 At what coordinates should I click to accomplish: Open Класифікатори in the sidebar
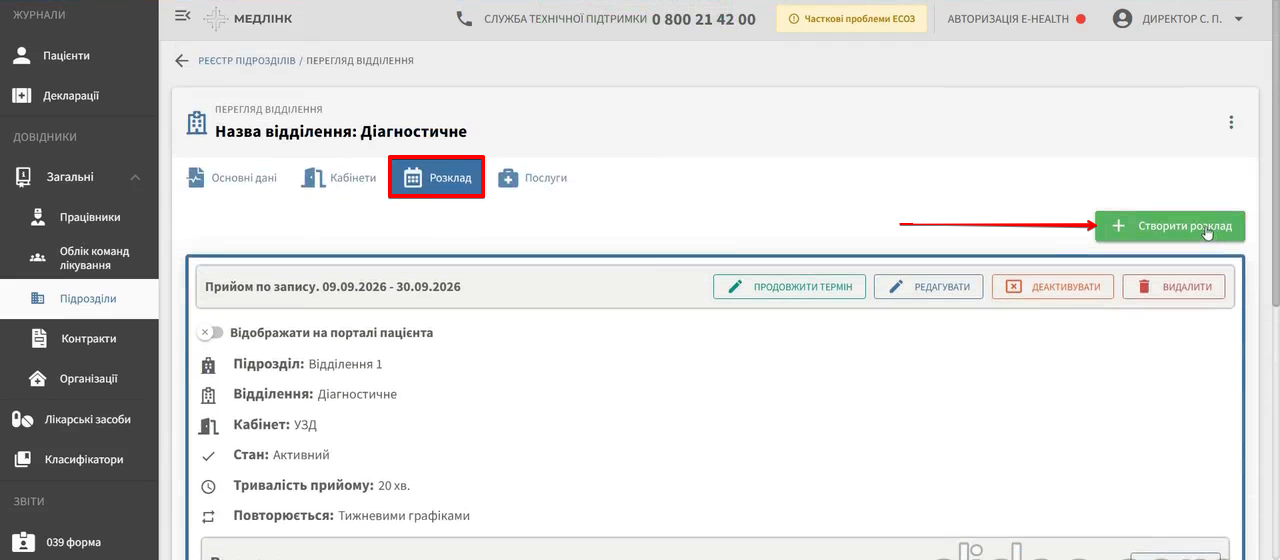(79, 460)
